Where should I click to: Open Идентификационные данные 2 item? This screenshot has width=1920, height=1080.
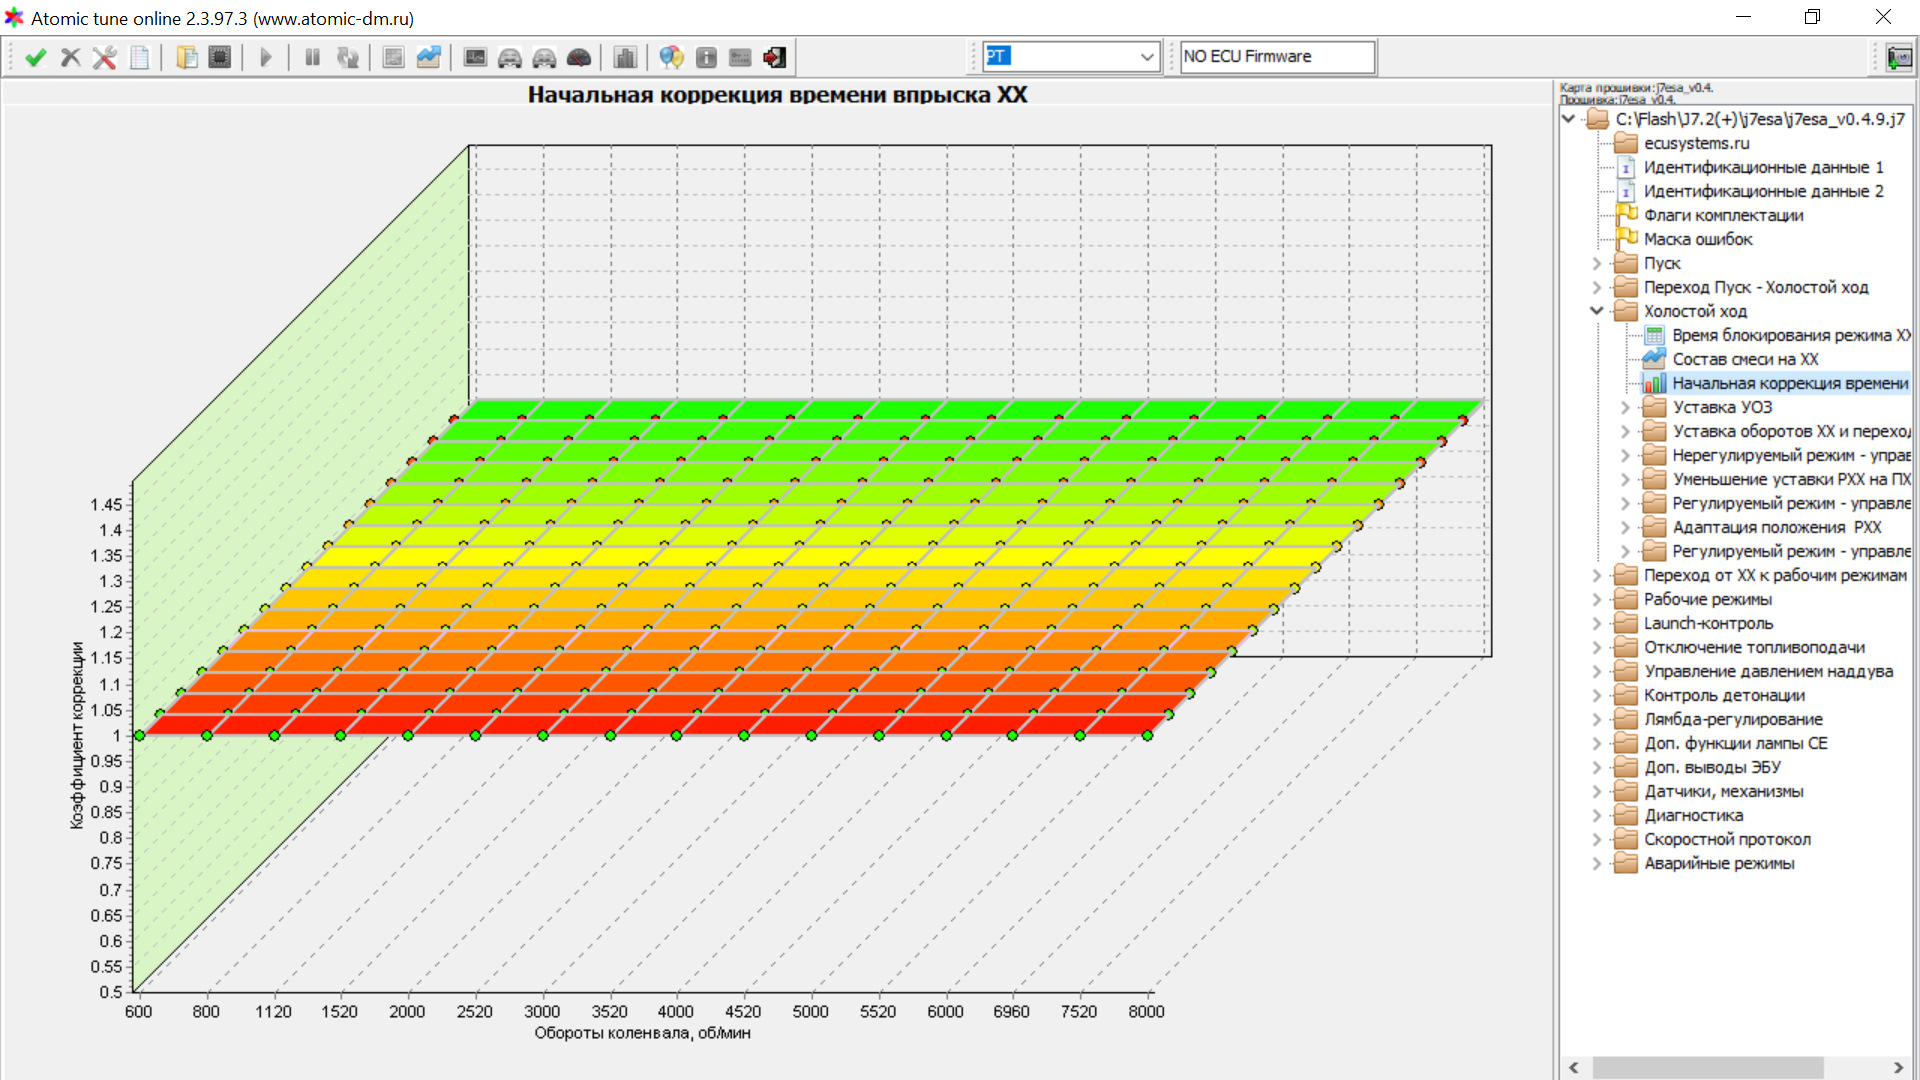(x=1763, y=191)
